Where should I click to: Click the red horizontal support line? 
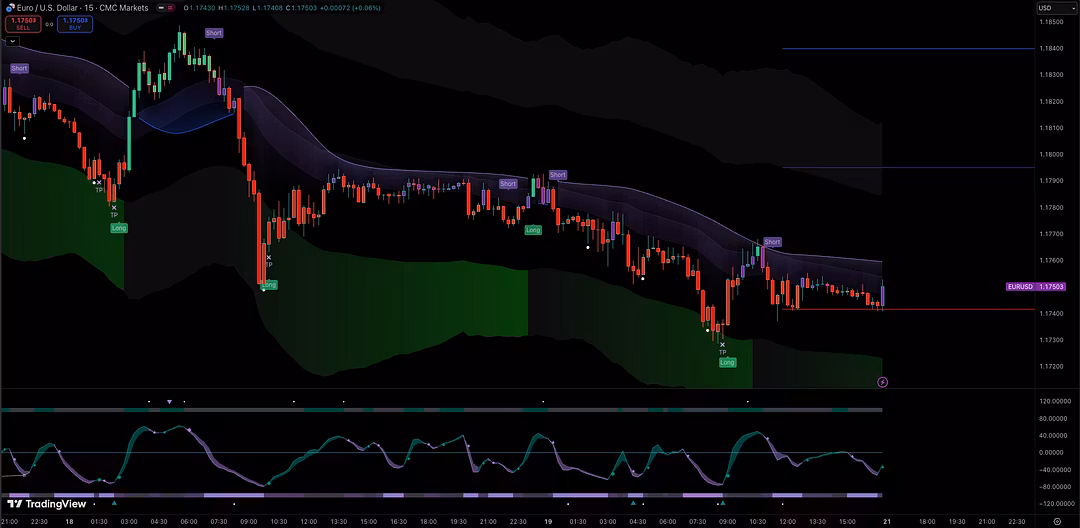coord(900,310)
